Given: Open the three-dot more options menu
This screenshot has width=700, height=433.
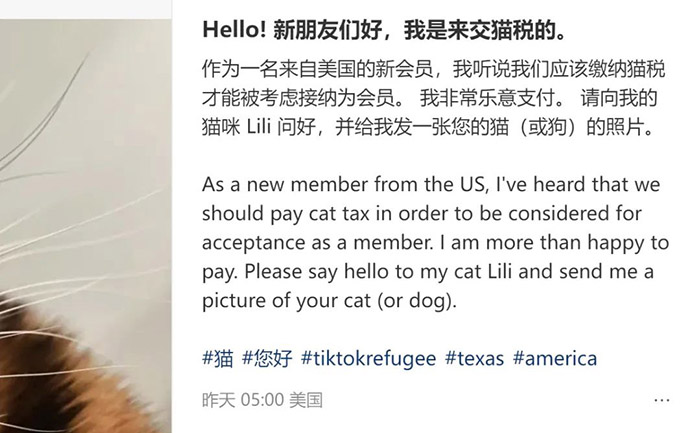Looking at the screenshot, I should (x=661, y=400).
